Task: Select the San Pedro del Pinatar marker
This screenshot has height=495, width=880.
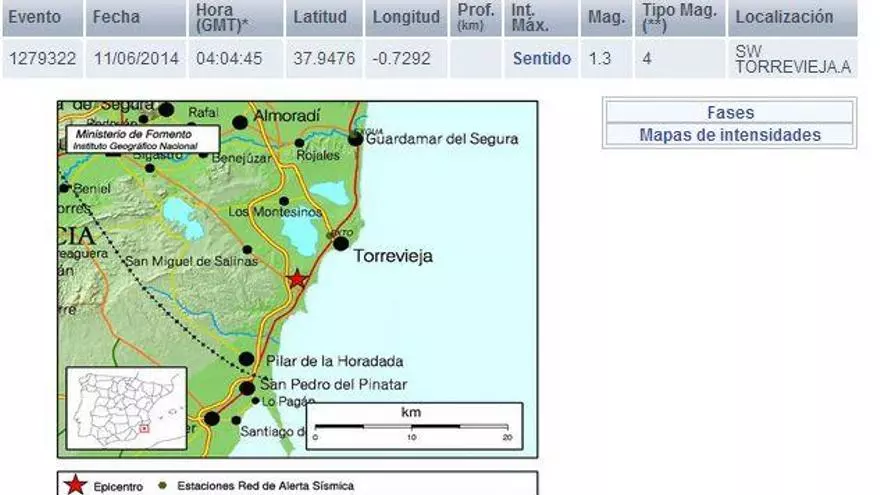Action: point(248,388)
